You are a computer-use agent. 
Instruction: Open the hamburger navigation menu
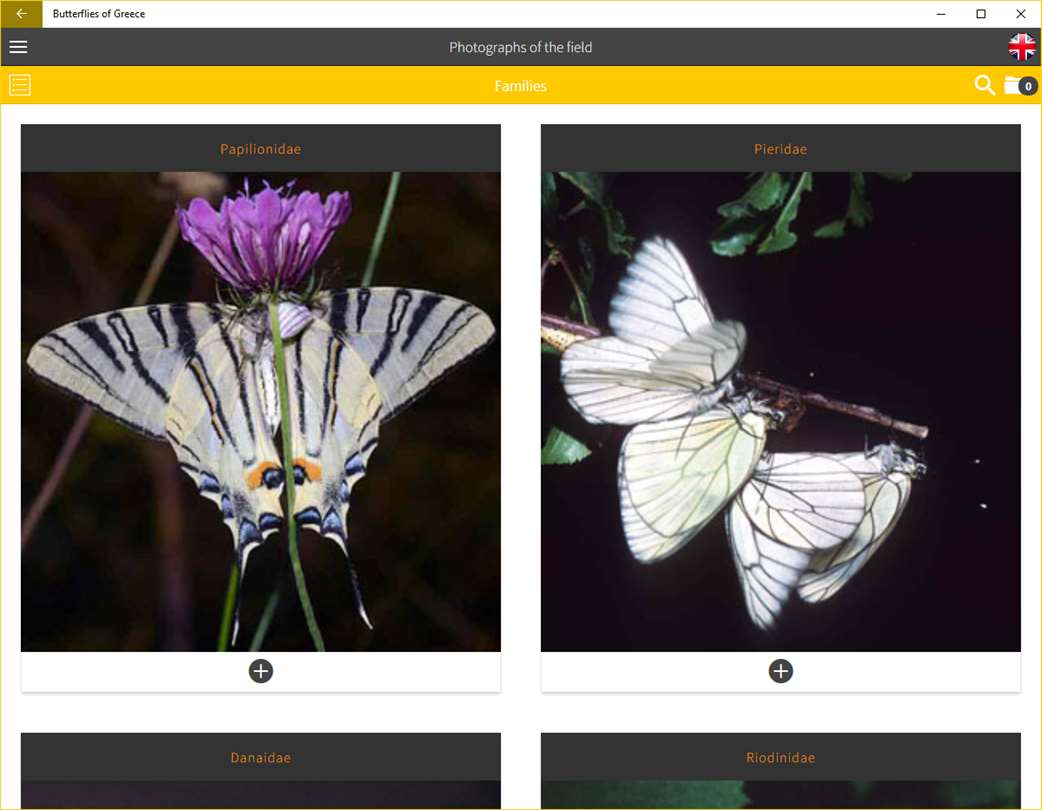click(x=19, y=47)
